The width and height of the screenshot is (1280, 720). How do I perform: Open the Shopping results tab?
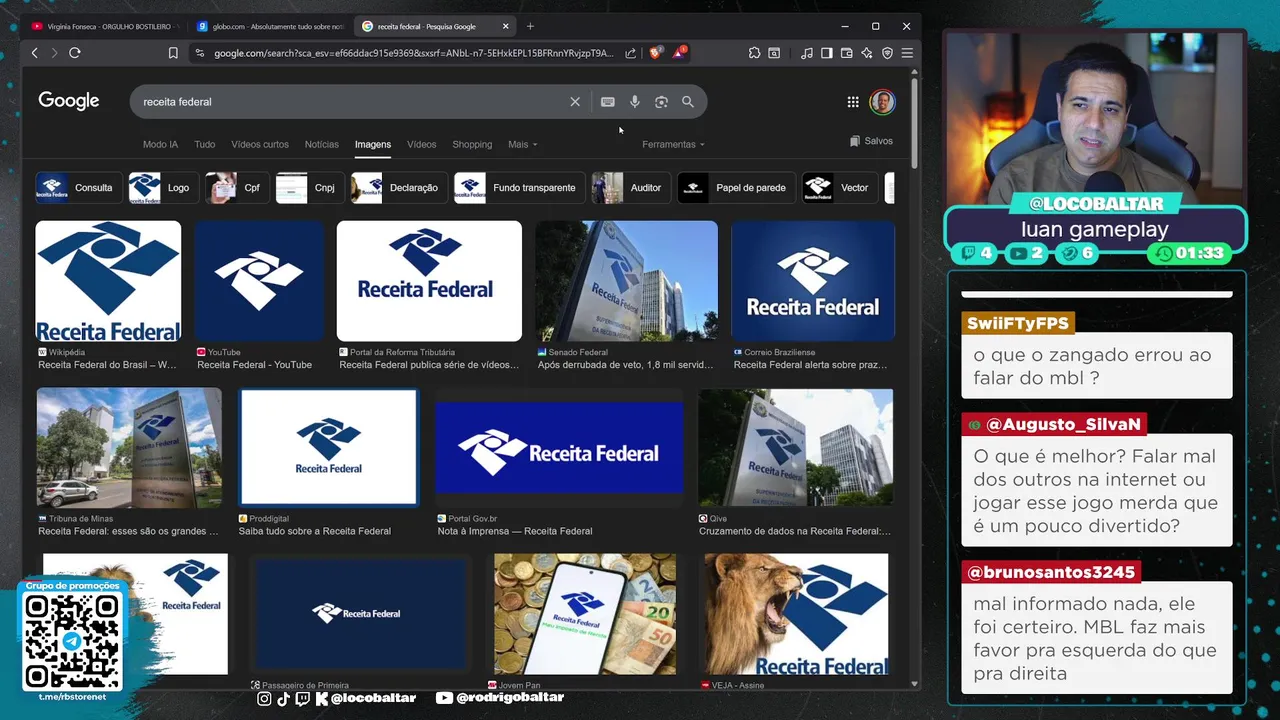point(472,144)
